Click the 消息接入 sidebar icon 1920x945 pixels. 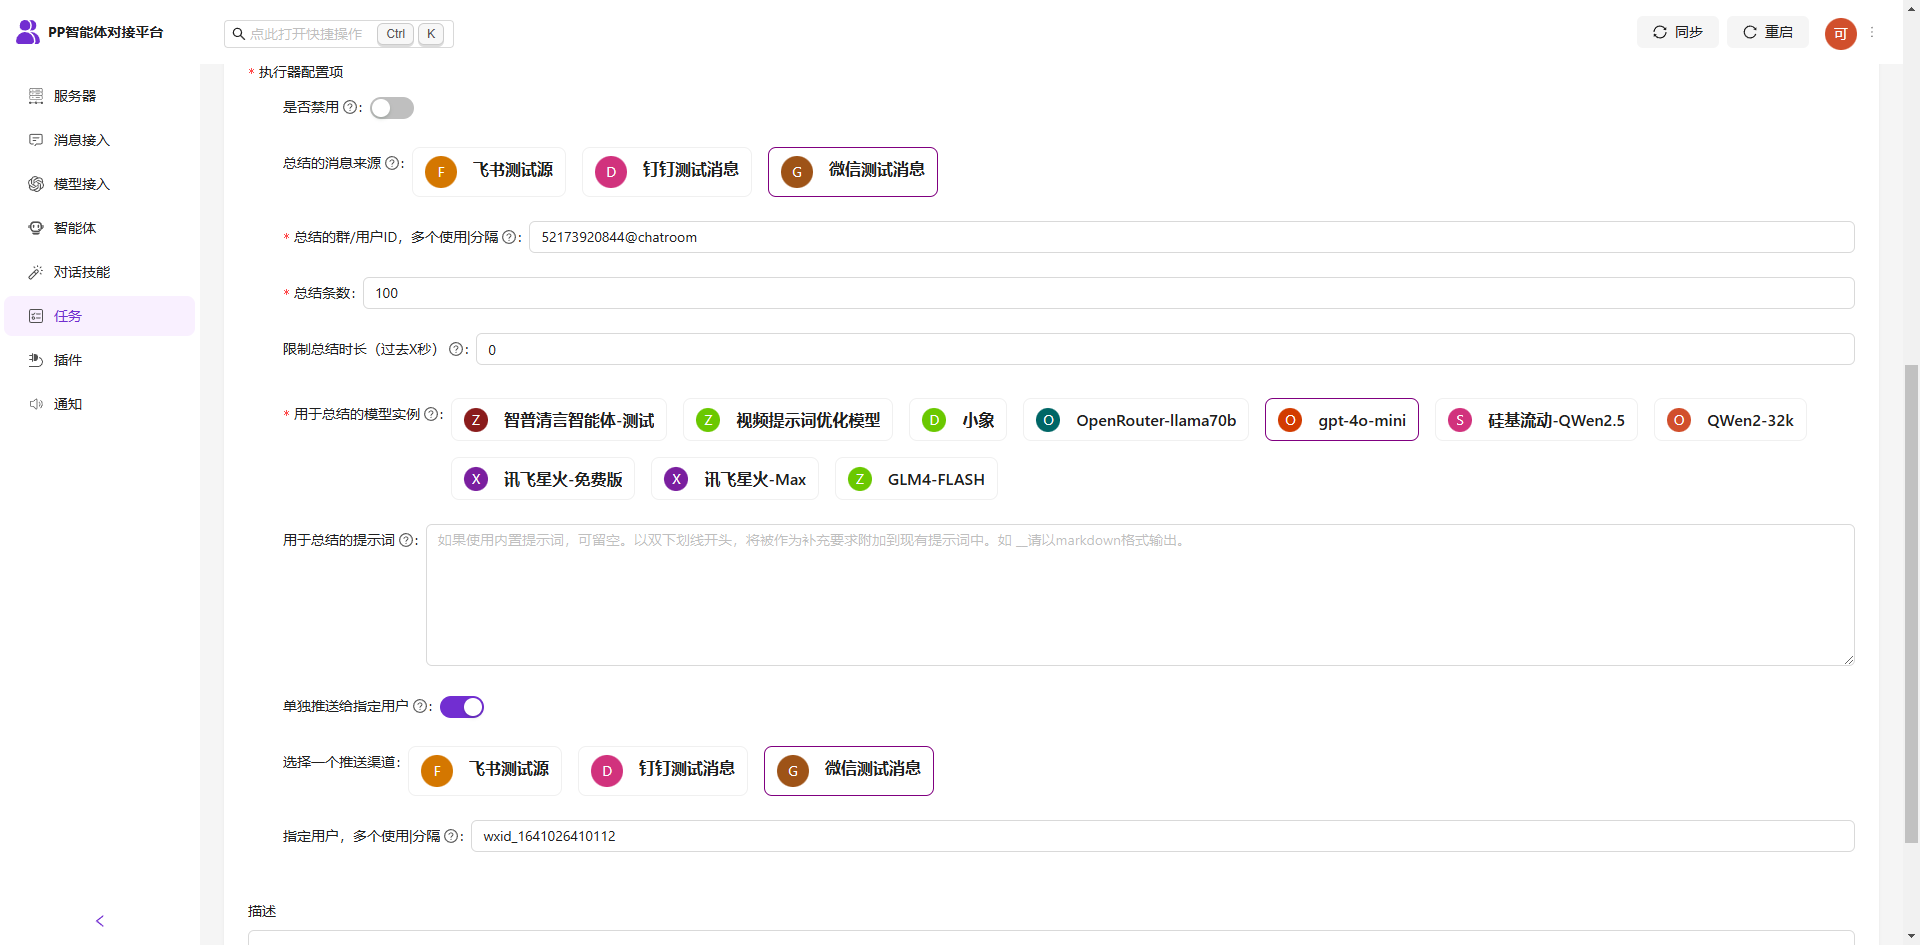tap(36, 140)
